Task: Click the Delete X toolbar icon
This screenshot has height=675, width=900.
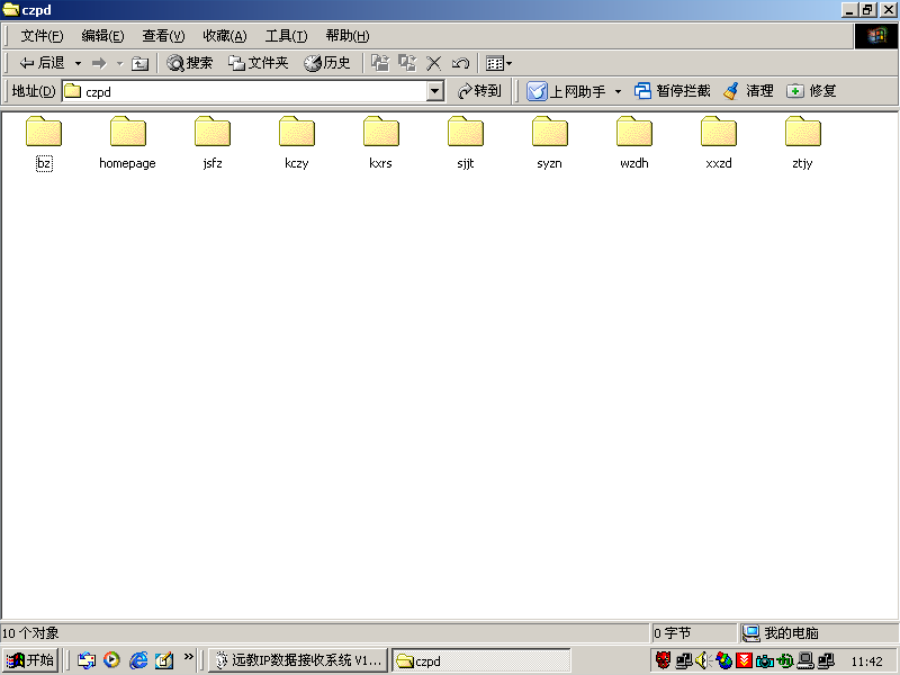Action: tap(434, 63)
